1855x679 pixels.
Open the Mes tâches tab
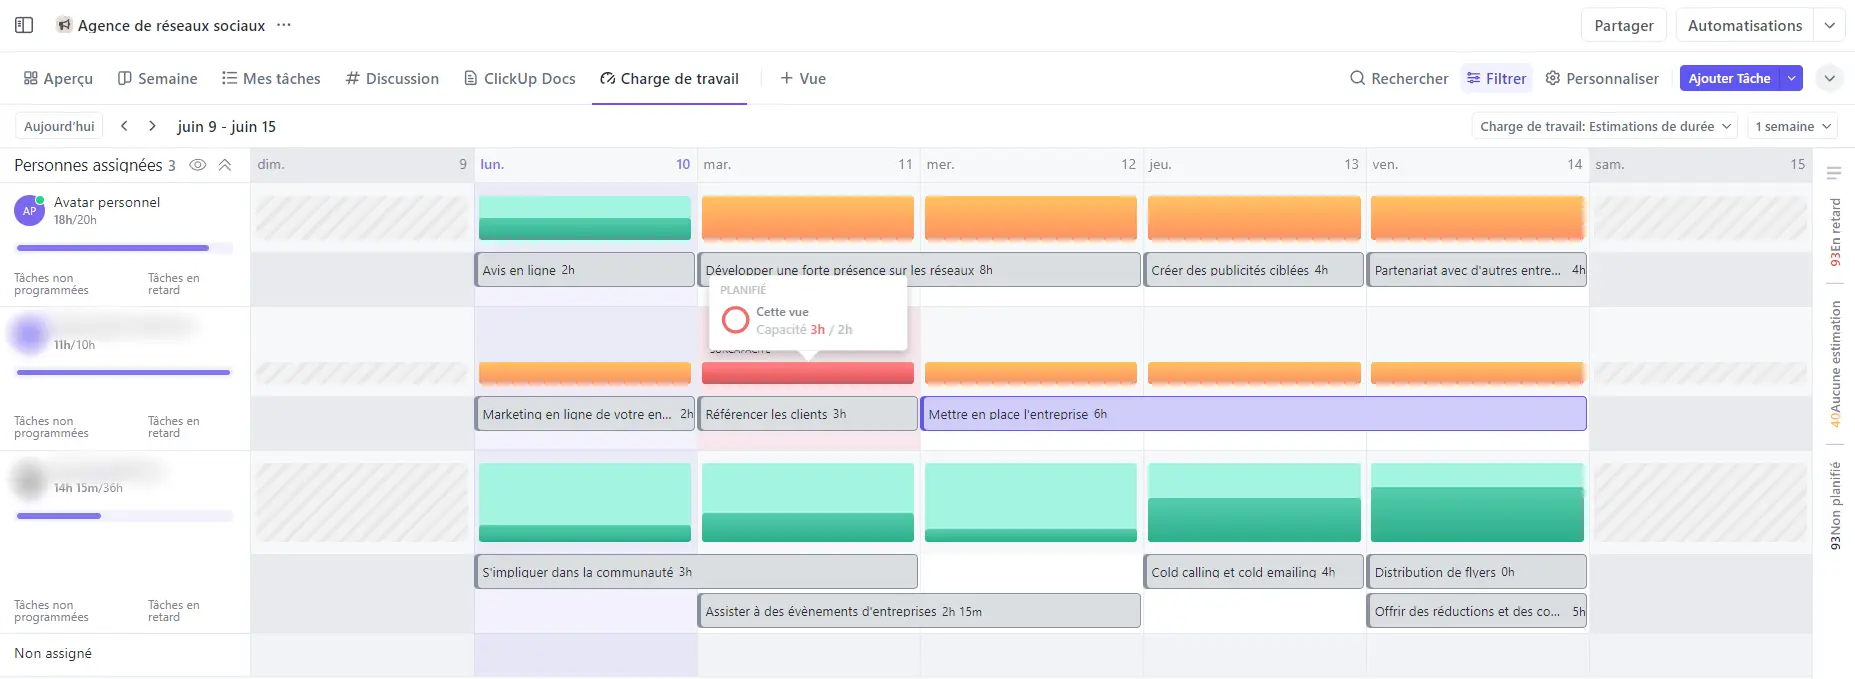271,78
